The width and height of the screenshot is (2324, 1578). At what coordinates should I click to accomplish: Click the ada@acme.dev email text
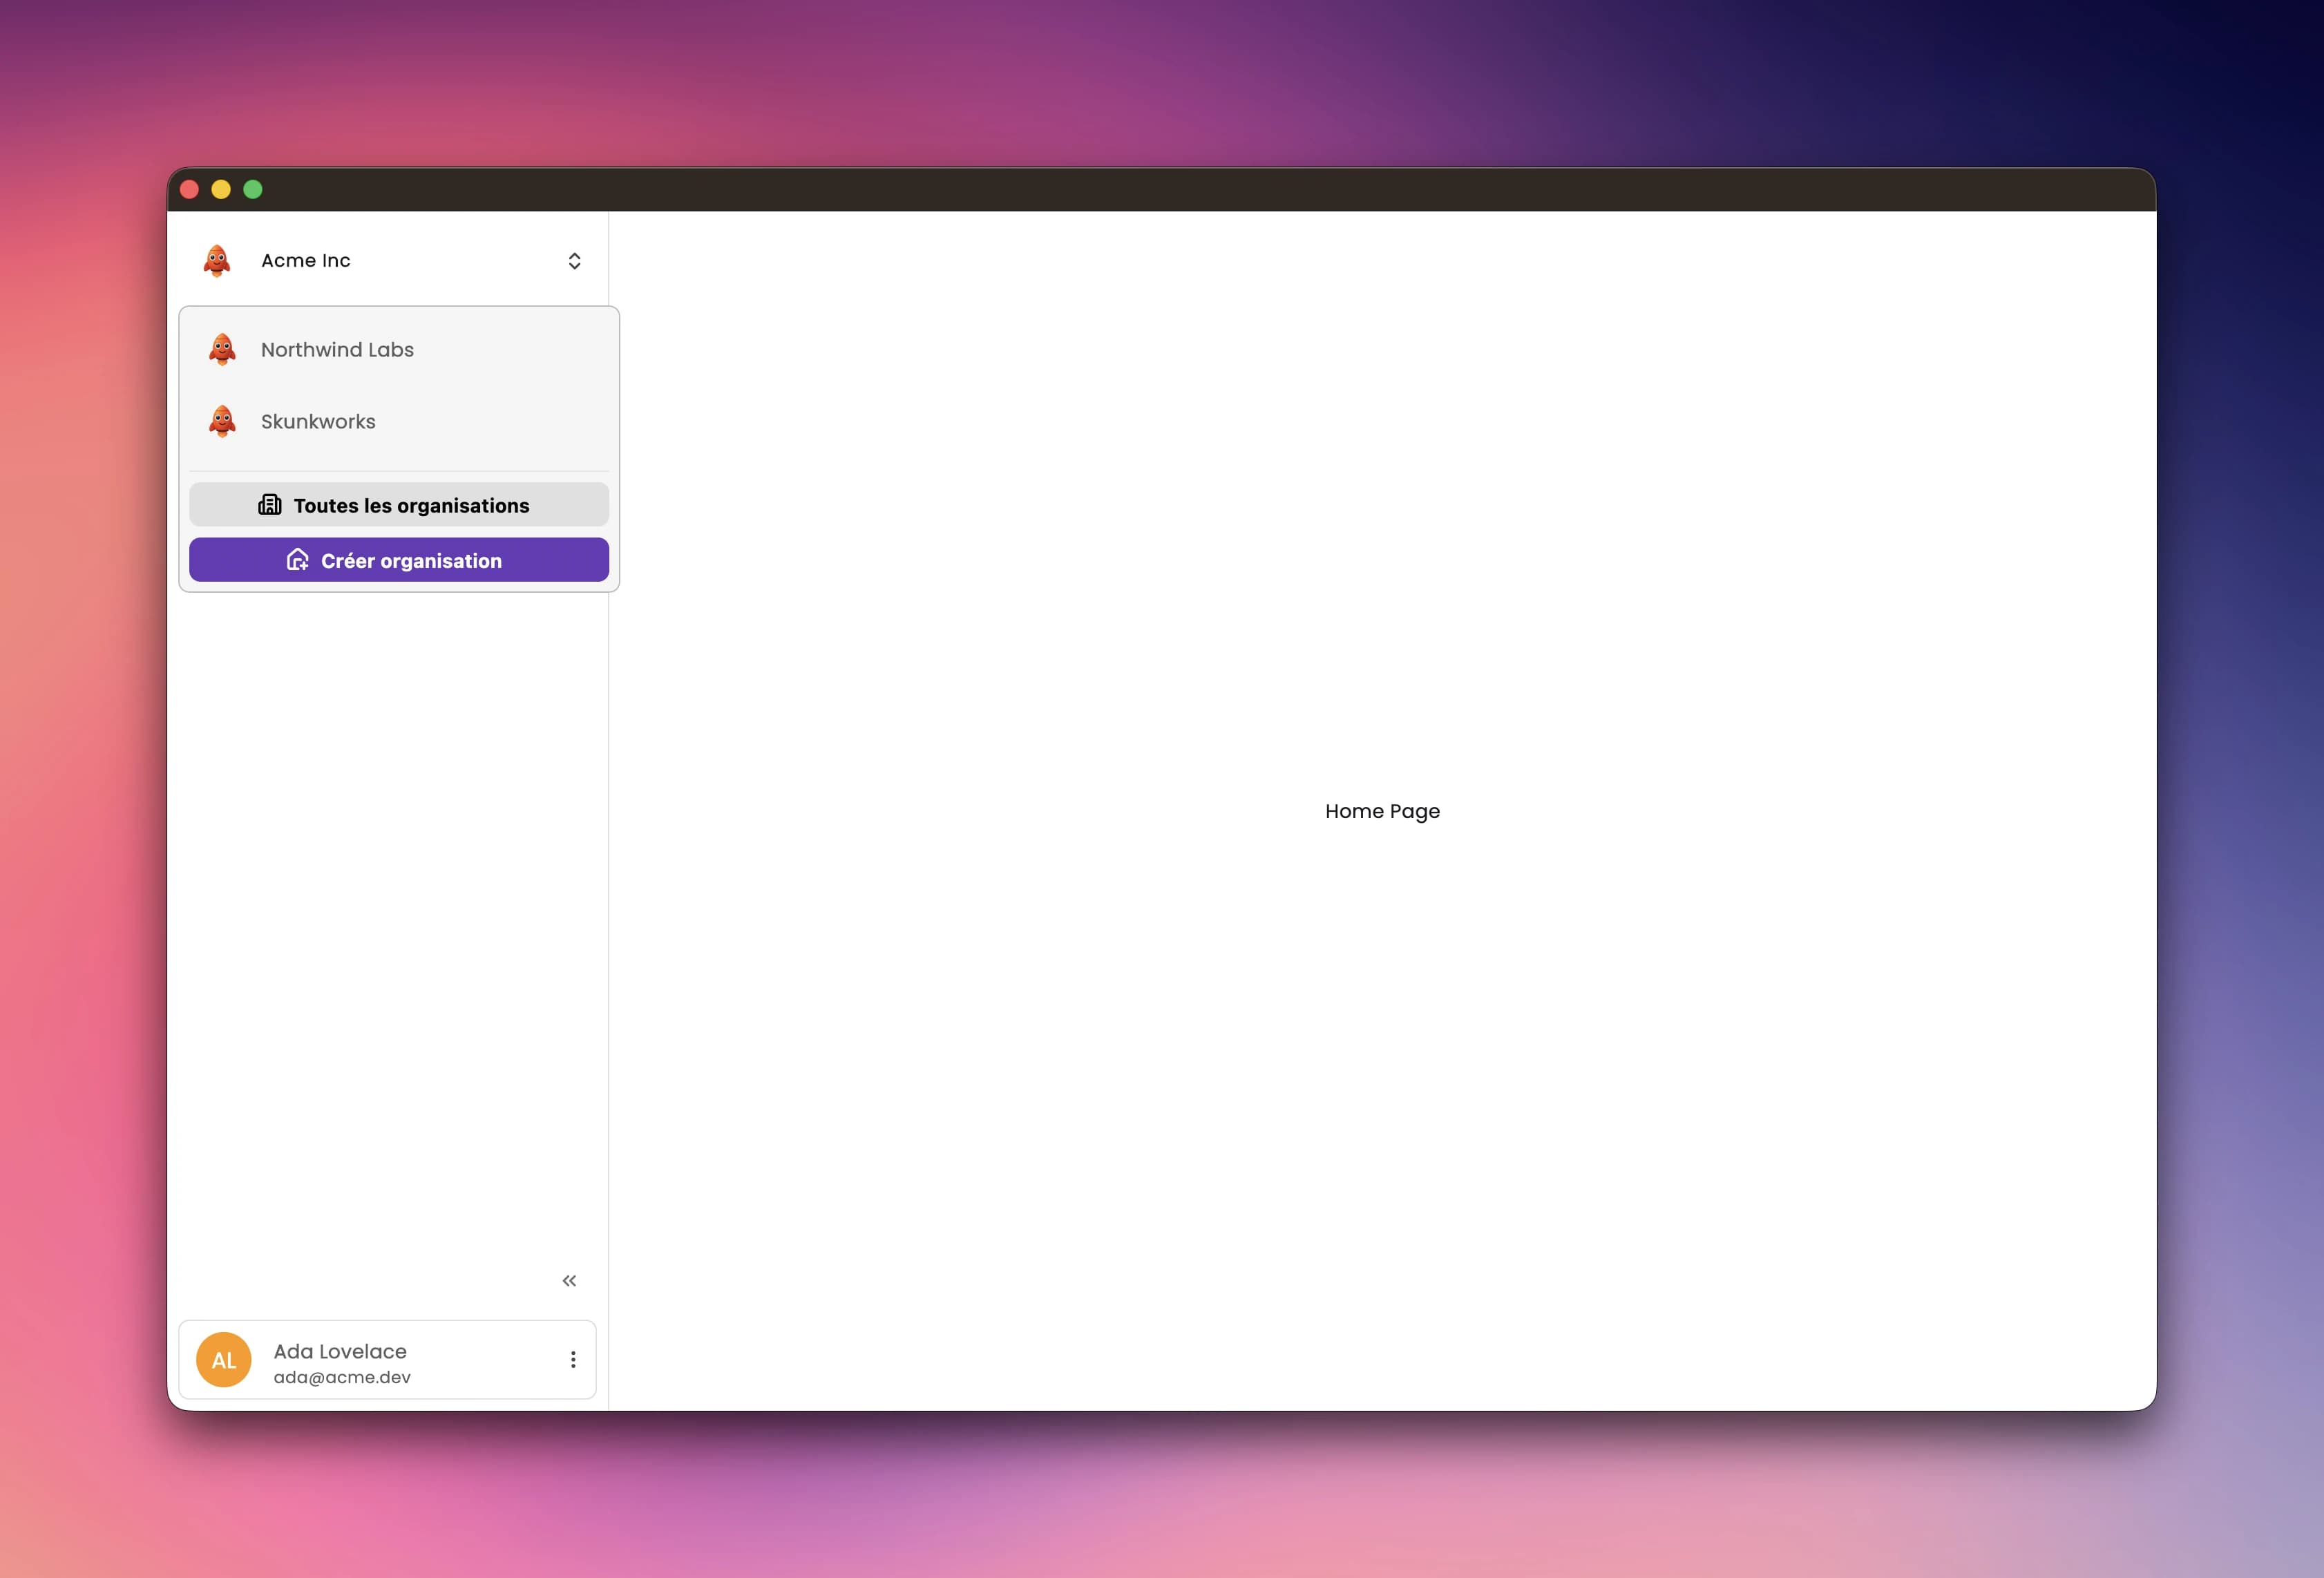click(342, 1377)
